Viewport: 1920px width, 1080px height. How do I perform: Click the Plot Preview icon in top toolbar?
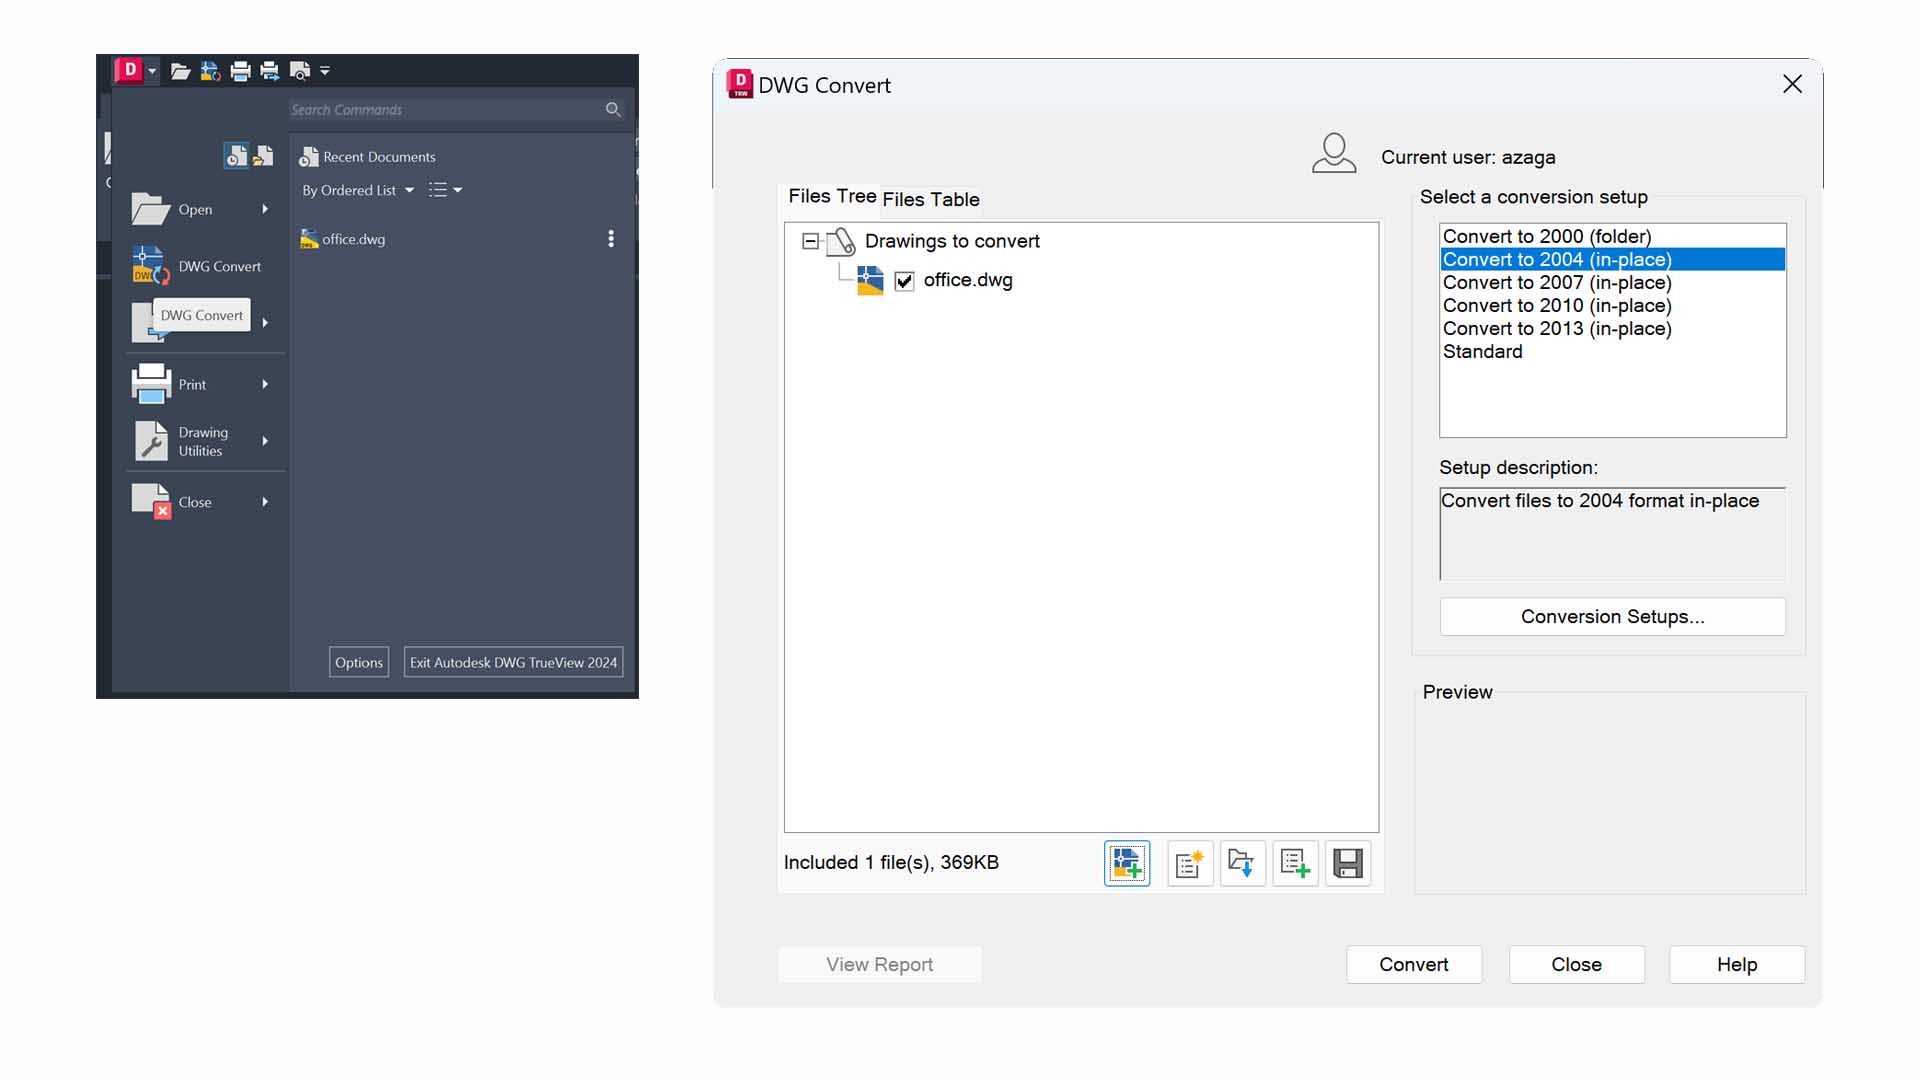point(299,71)
